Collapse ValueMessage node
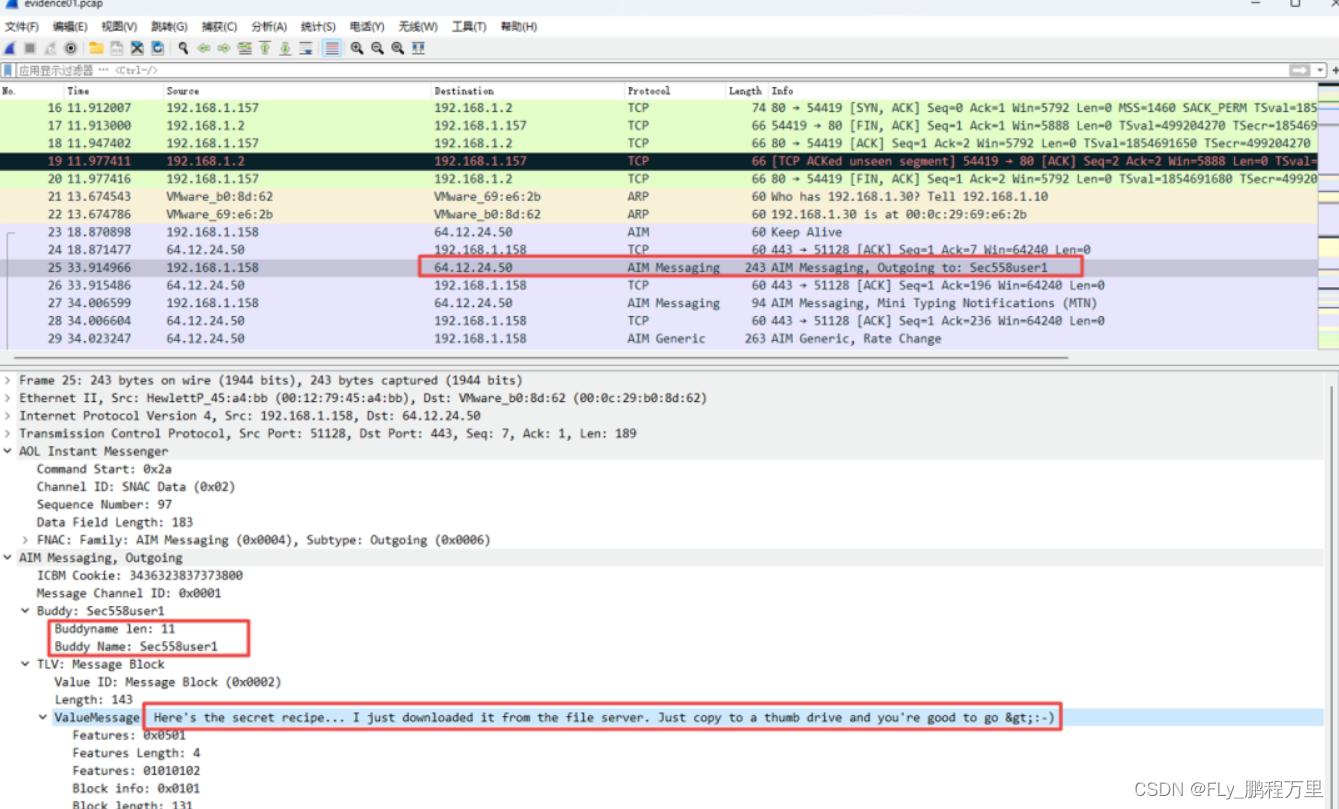Viewport: 1339px width, 809px height. (43, 717)
